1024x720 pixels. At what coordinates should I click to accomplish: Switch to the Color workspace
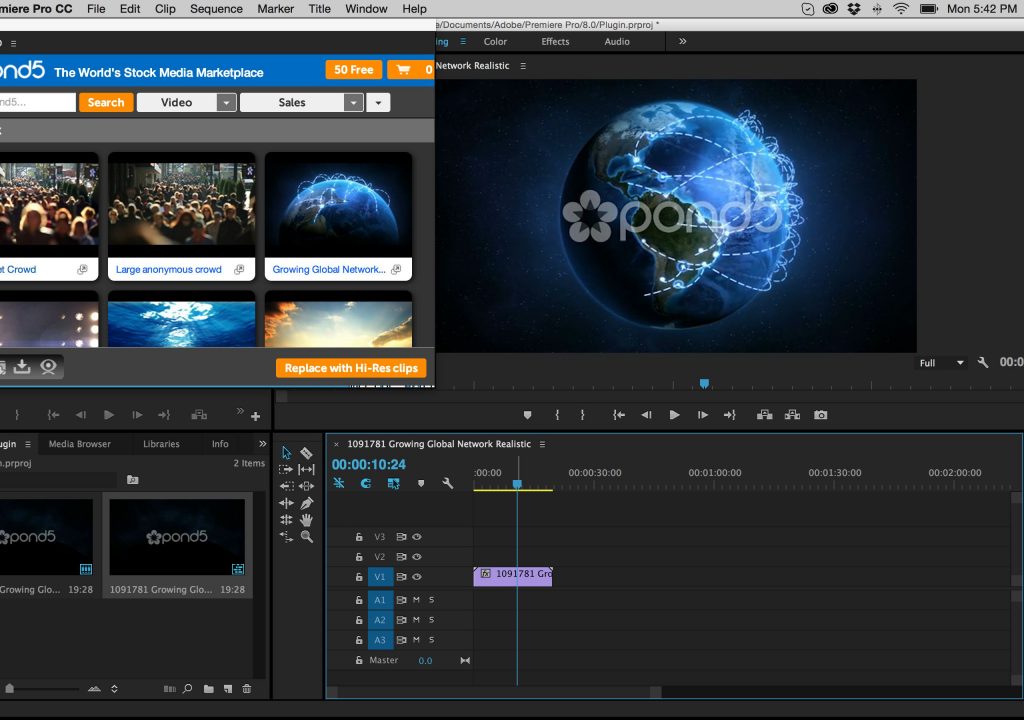click(x=495, y=41)
